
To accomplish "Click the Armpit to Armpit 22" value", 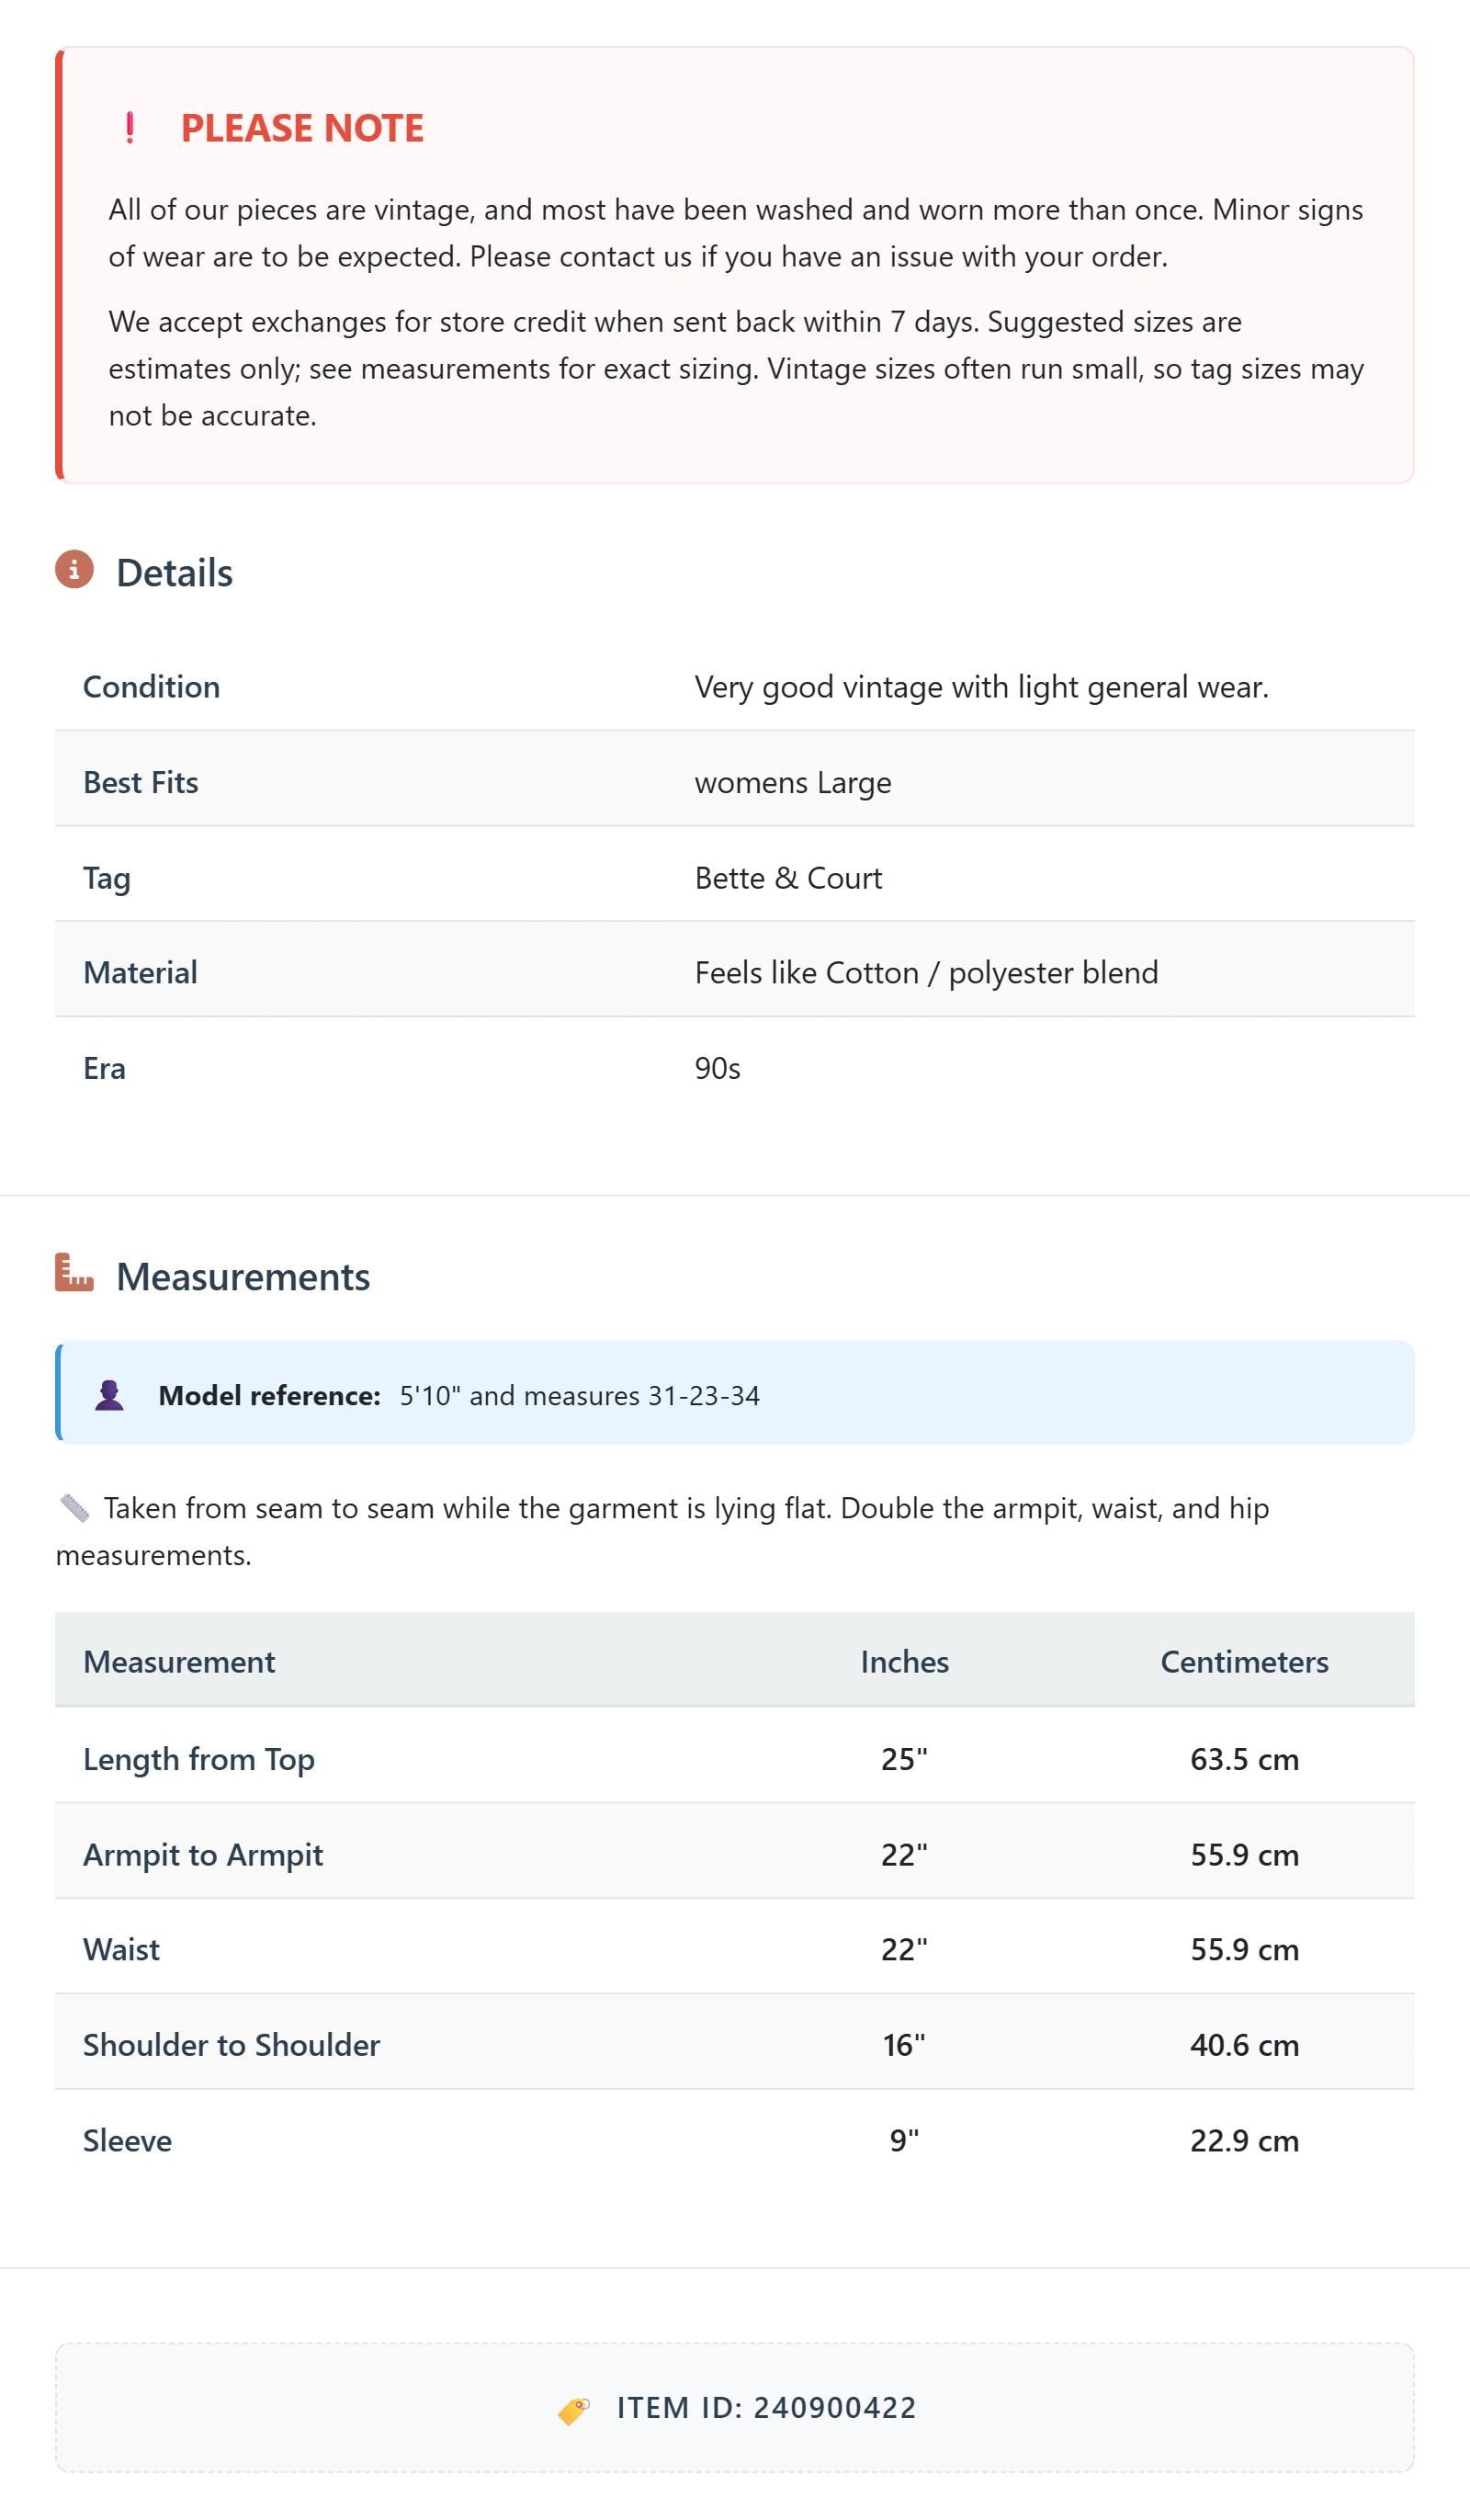I will (904, 1855).
